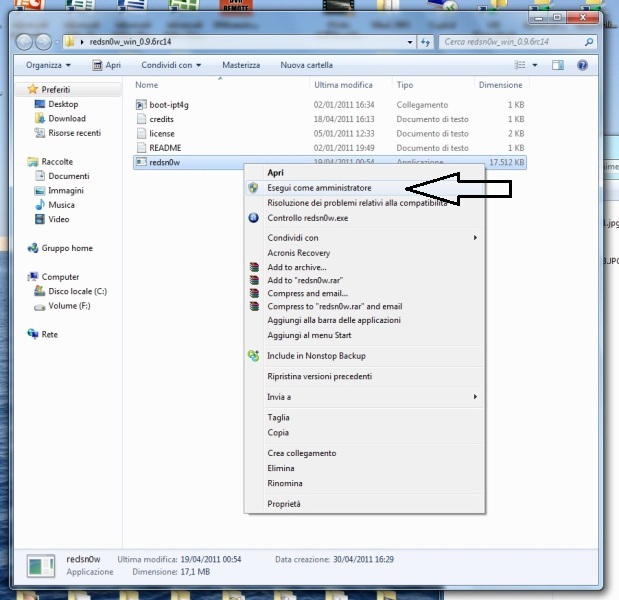Open Desktop in the Preferiti sidebar

(x=63, y=104)
